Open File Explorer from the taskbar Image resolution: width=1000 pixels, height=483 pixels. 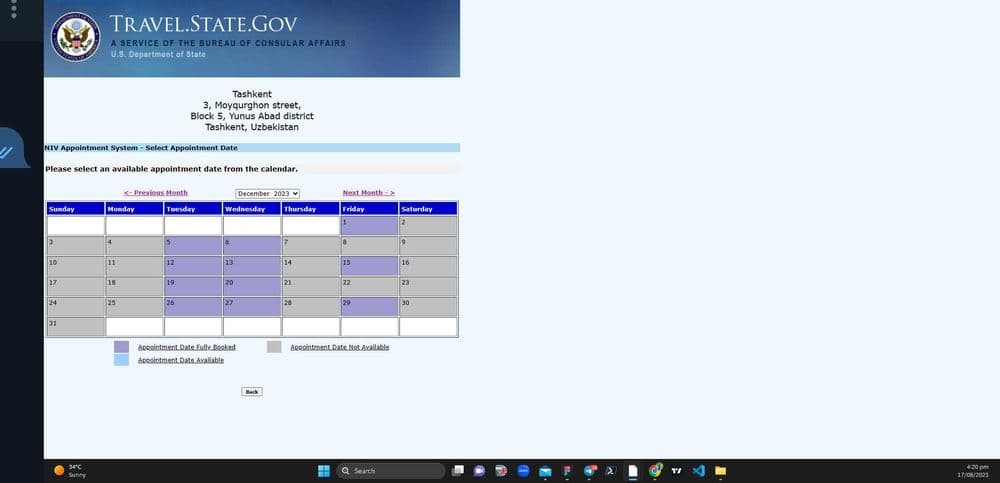[720, 471]
